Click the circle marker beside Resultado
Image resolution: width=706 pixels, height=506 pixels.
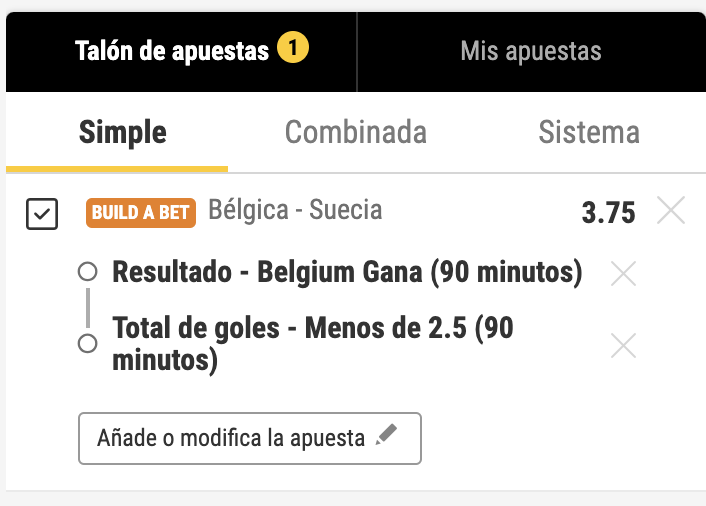pyautogui.click(x=87, y=272)
